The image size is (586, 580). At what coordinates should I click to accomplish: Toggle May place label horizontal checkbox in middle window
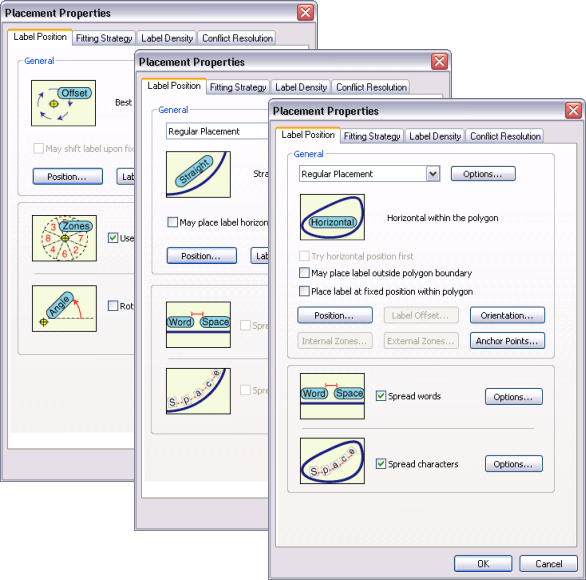(x=172, y=222)
